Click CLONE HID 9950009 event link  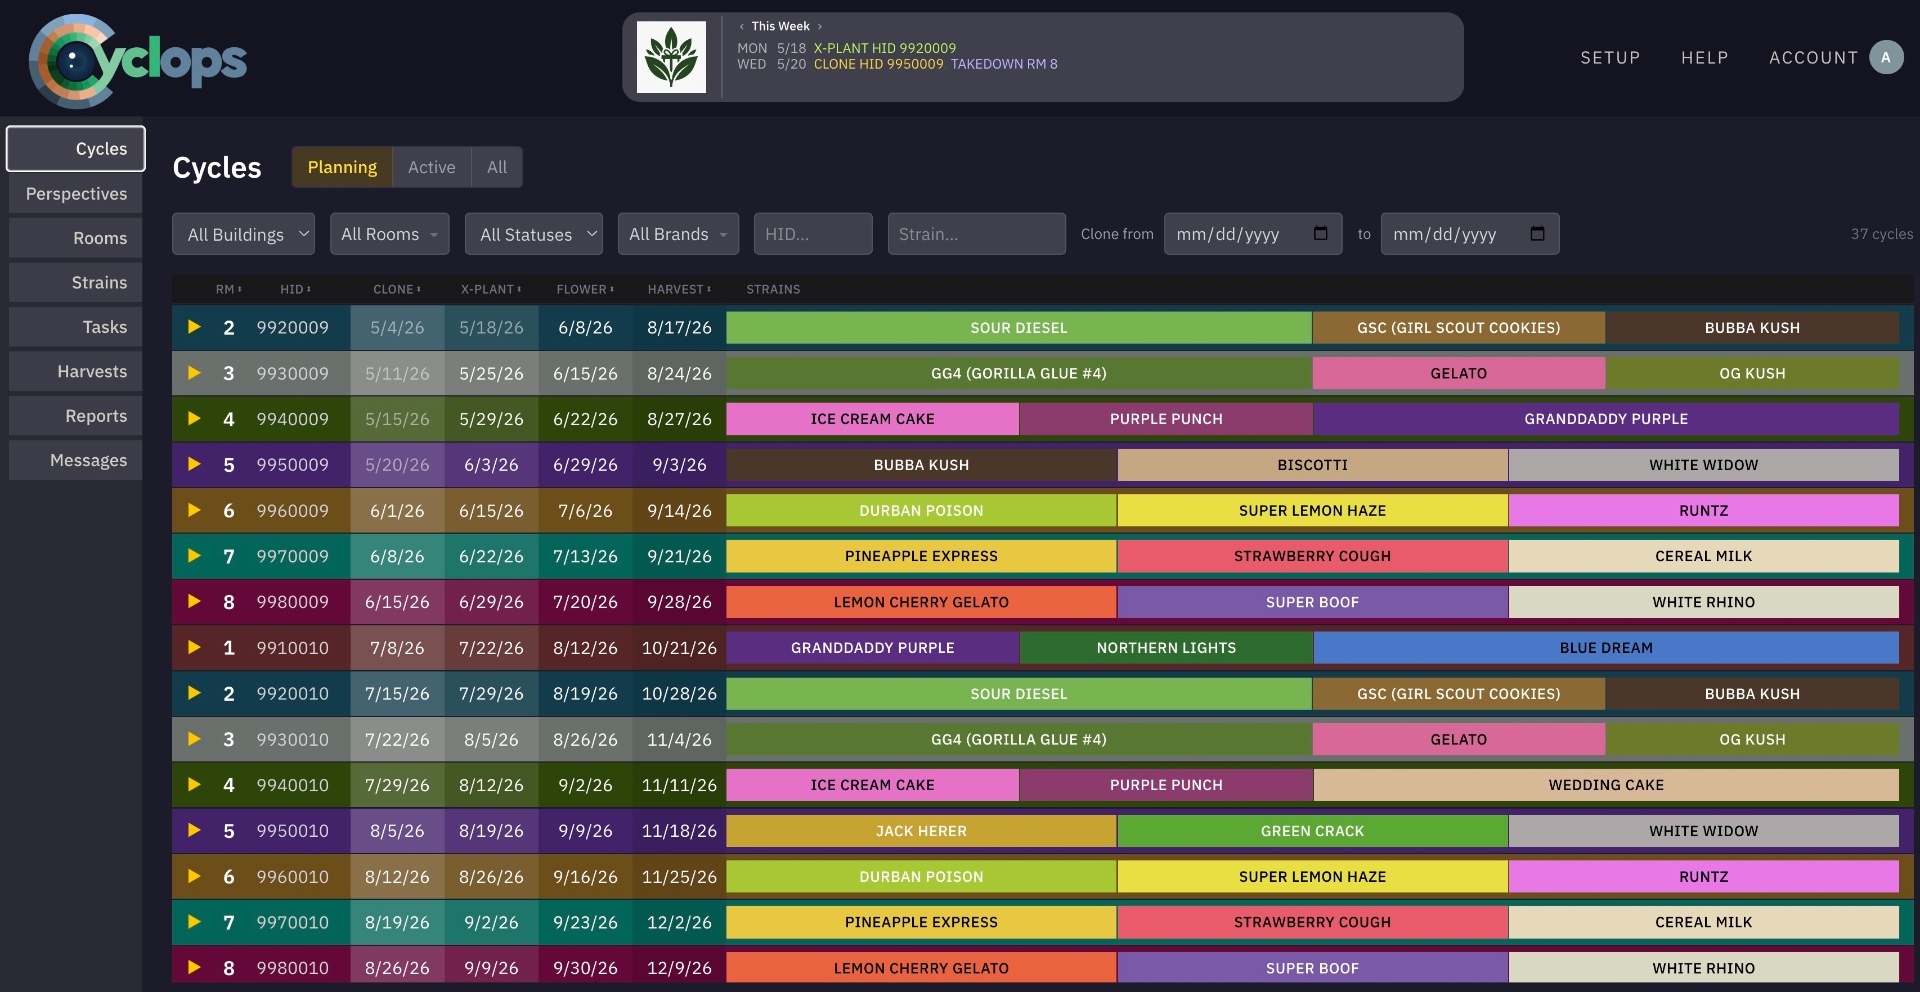879,64
